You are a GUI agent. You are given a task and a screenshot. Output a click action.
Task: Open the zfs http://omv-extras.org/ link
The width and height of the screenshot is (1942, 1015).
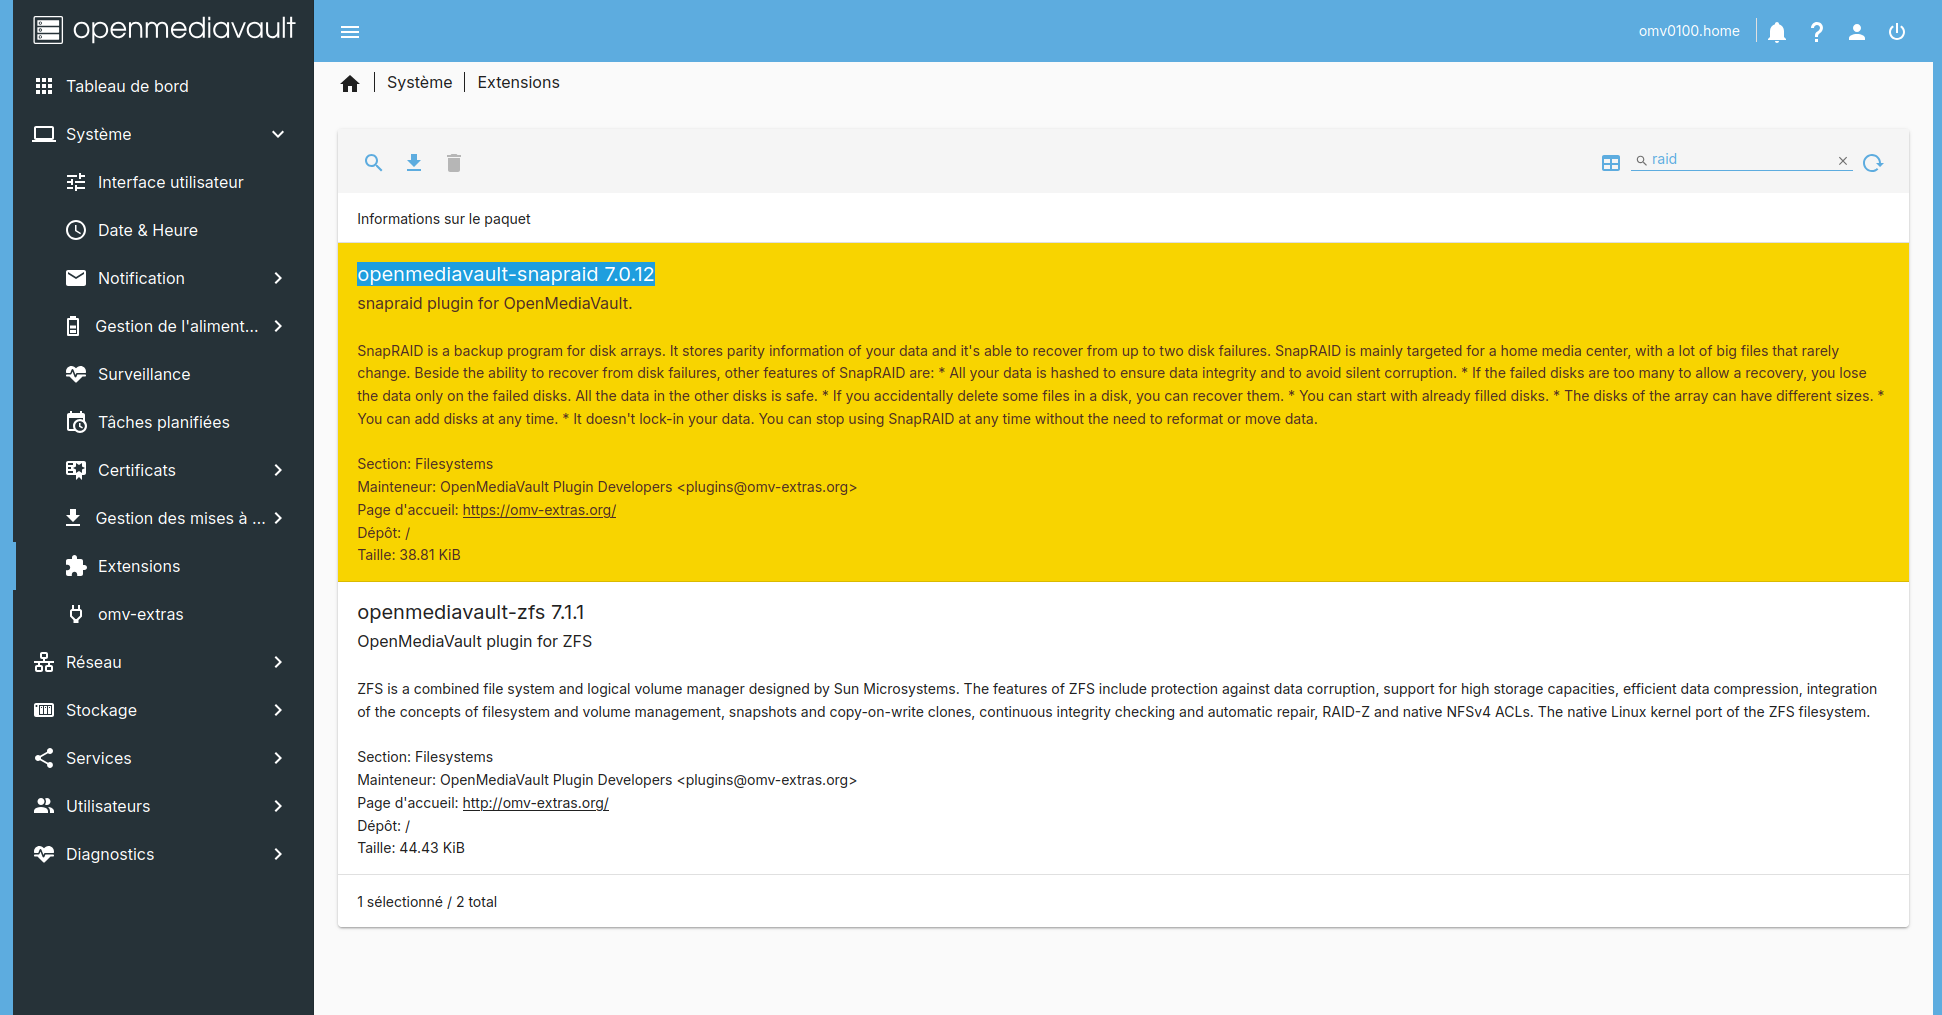[535, 803]
